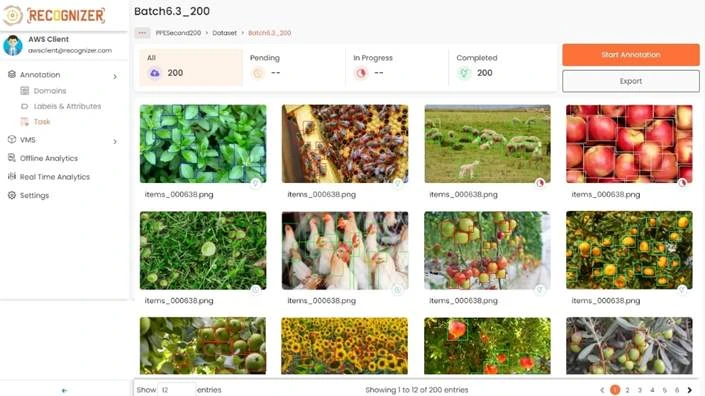The width and height of the screenshot is (705, 396).
Task: Click the status badge on the bees thumbnail
Action: click(397, 183)
